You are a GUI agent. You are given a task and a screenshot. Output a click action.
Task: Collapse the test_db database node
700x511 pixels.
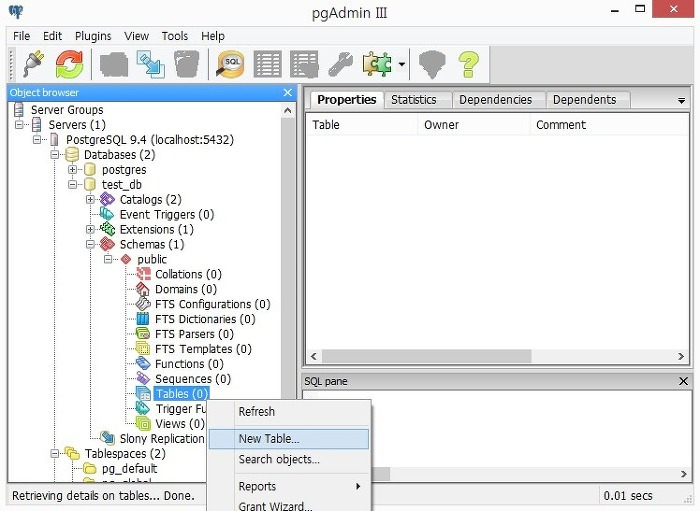[x=72, y=184]
